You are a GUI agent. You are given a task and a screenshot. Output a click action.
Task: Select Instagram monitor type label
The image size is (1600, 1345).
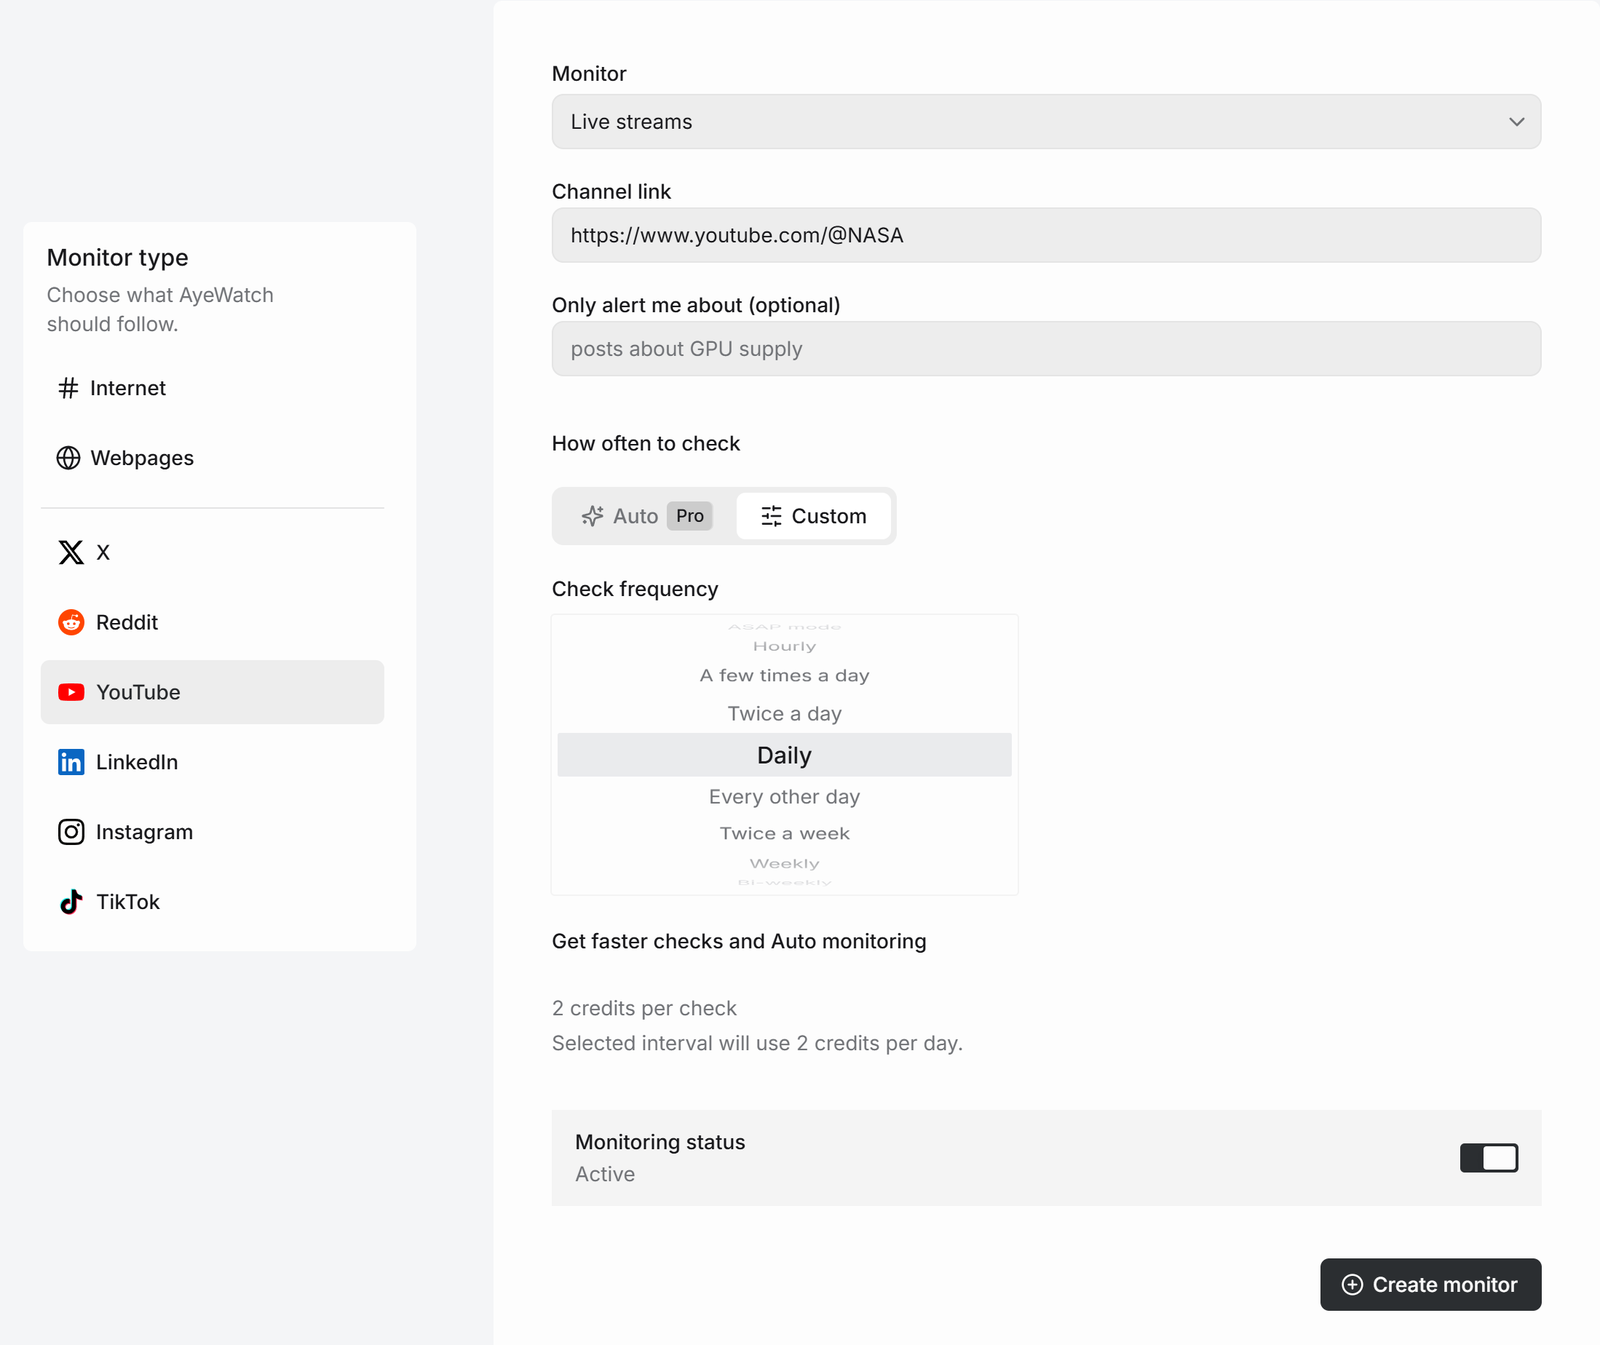[x=144, y=832]
